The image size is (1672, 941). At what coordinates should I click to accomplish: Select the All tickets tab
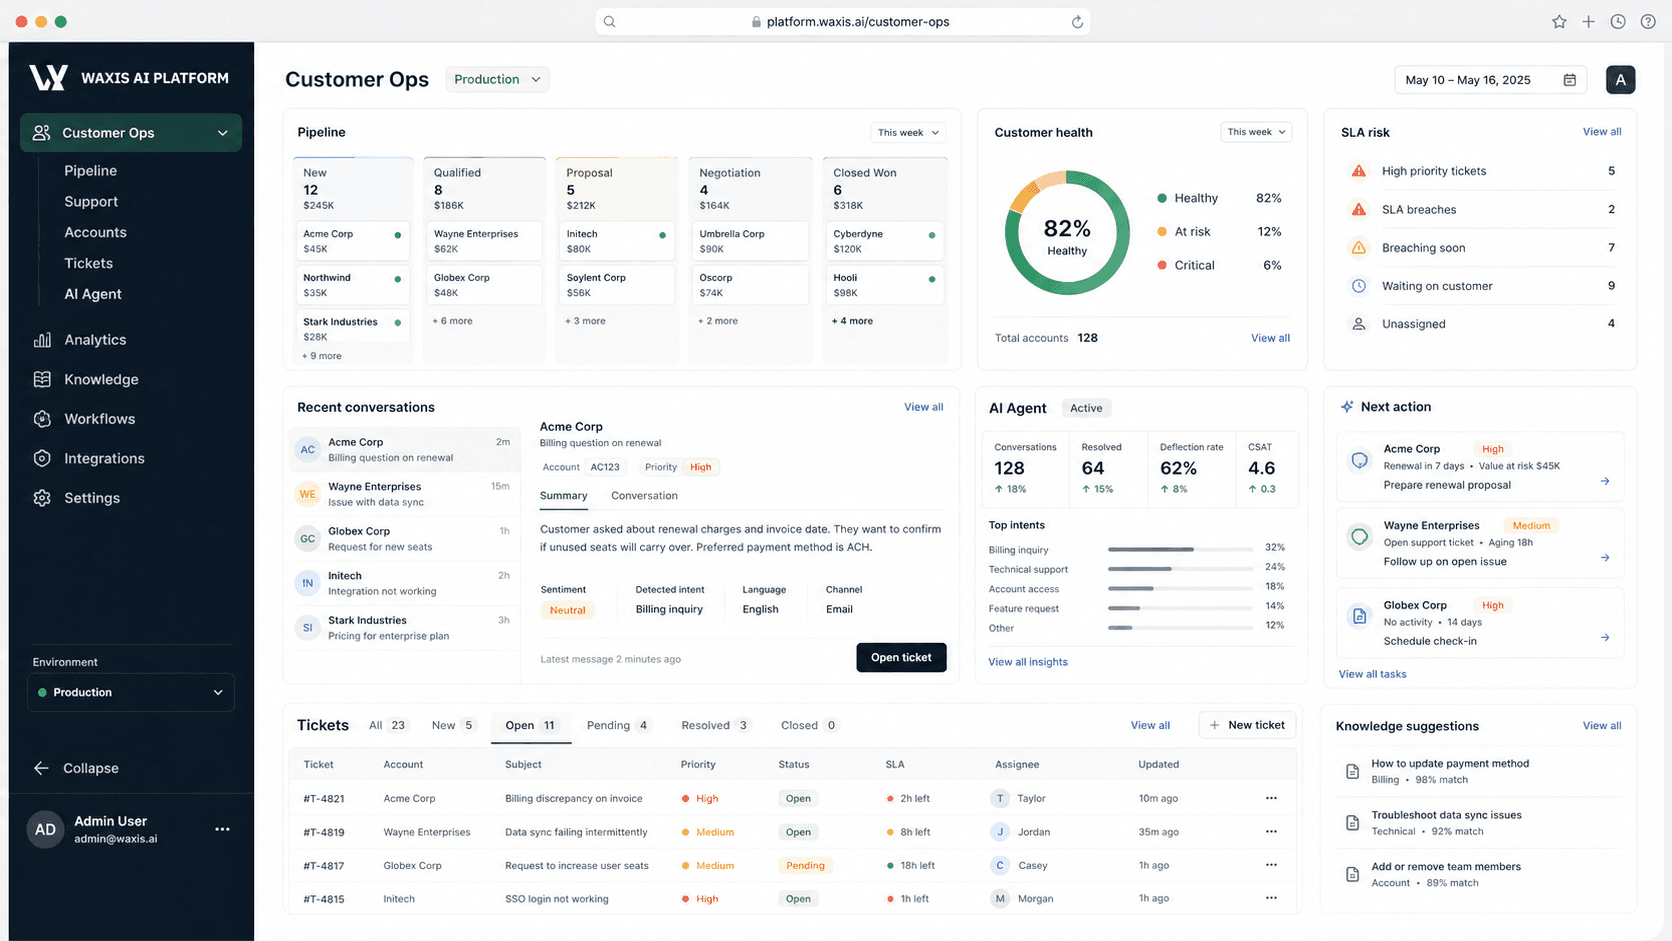387,725
